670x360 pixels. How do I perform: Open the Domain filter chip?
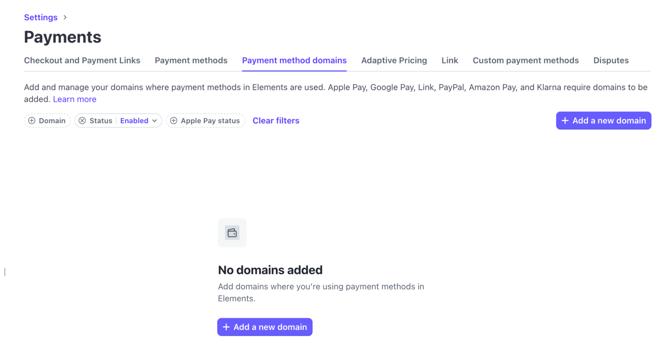[47, 121]
